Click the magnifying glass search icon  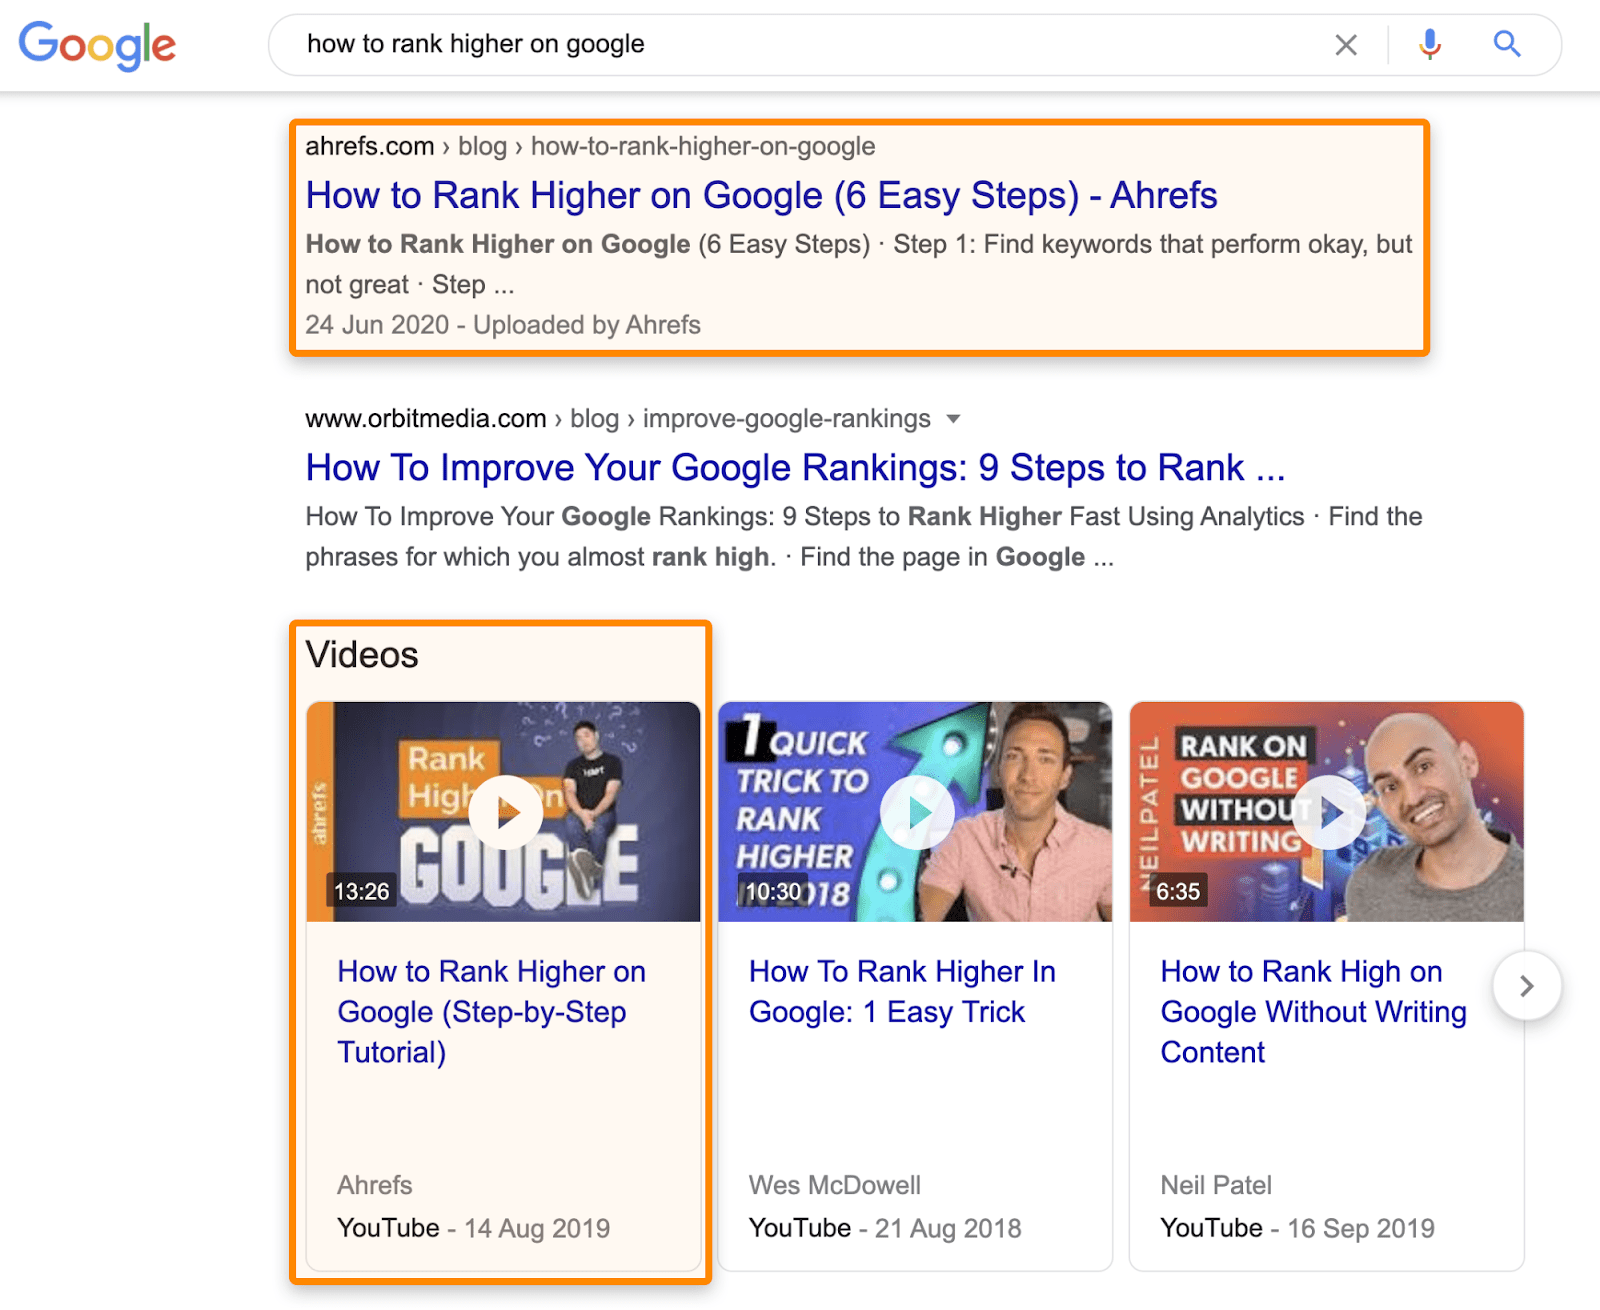click(1506, 44)
